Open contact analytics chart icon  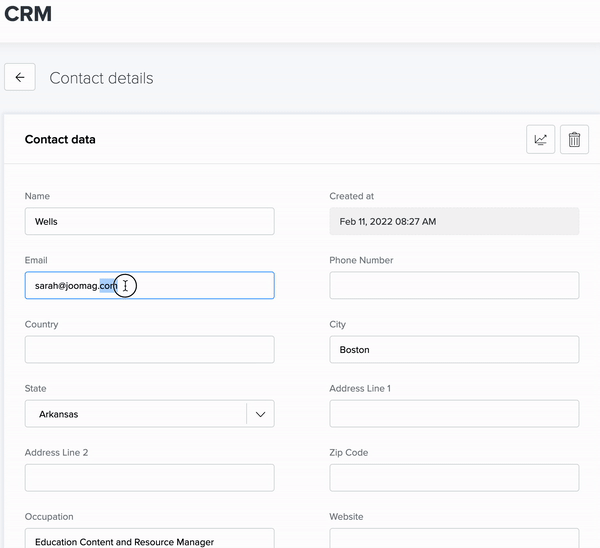coord(540,140)
